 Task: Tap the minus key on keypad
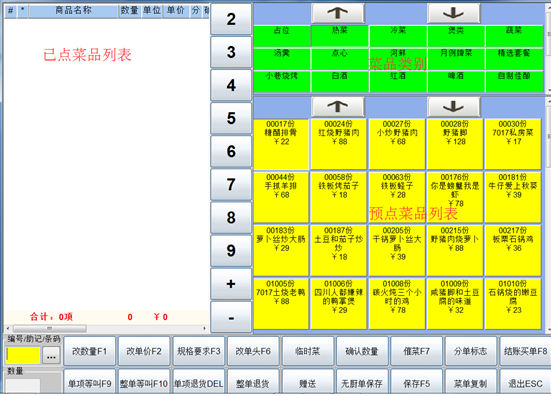point(231,317)
